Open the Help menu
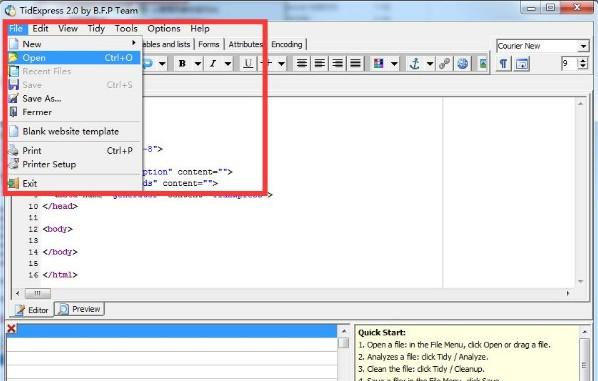Image resolution: width=598 pixels, height=381 pixels. click(200, 29)
